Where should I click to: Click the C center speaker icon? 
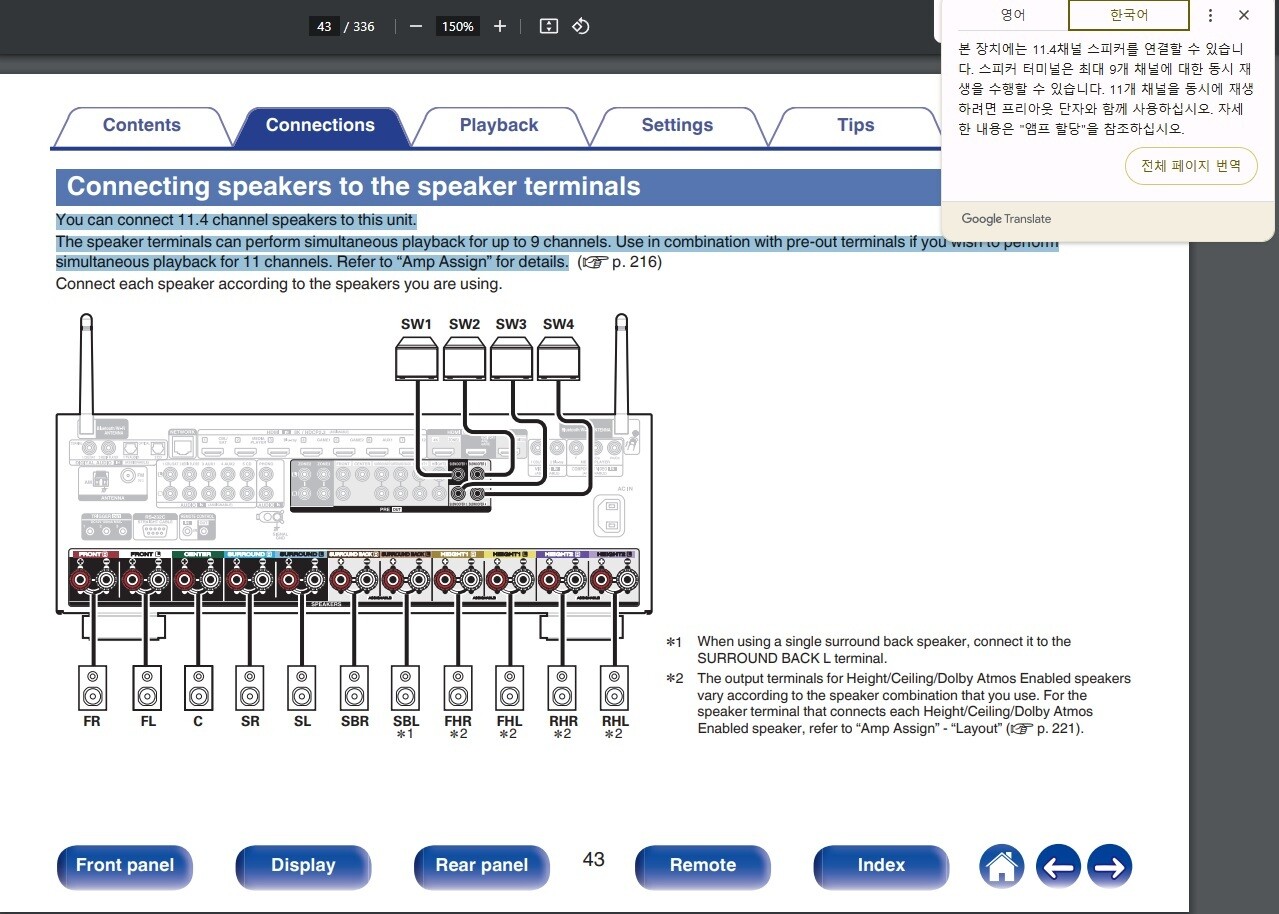point(198,687)
